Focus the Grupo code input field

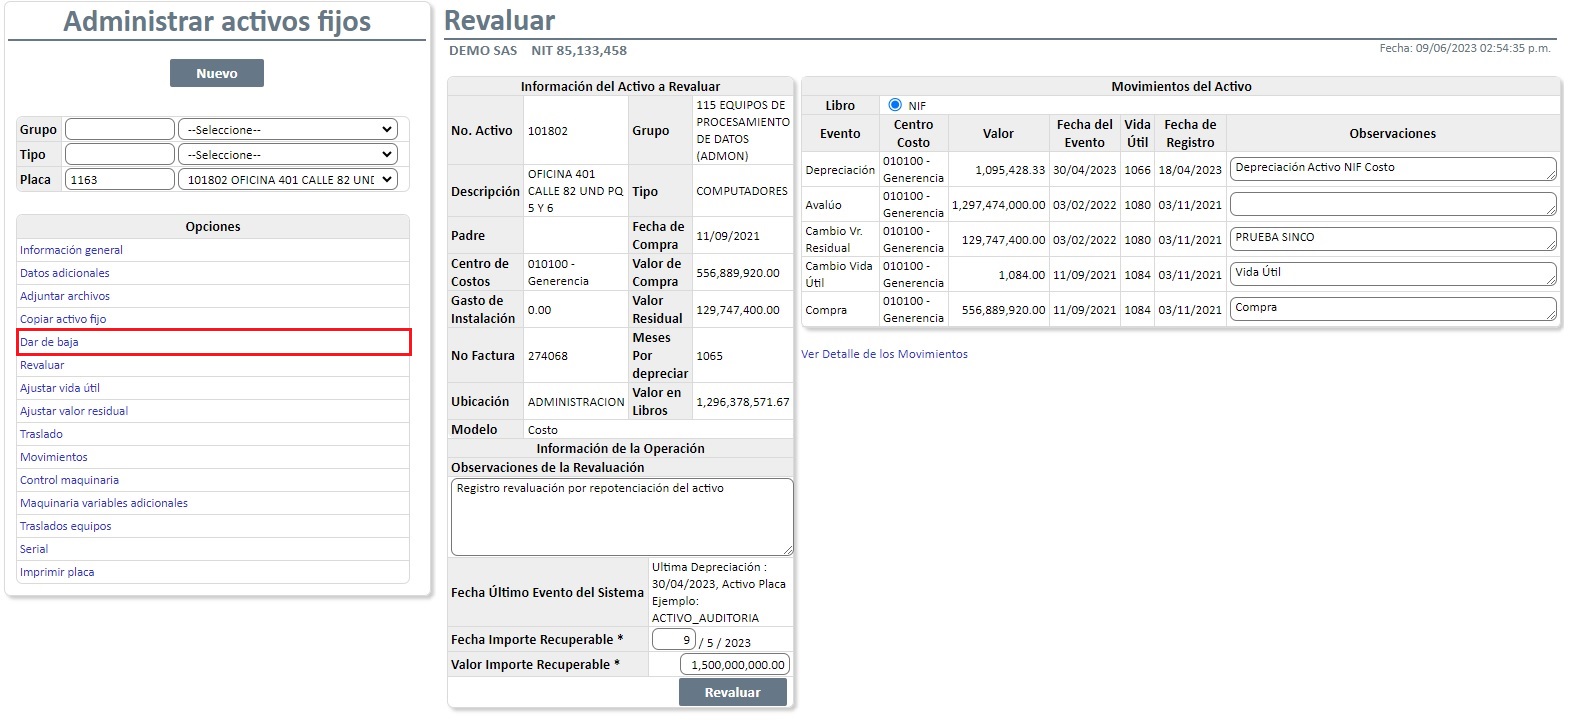pos(120,129)
